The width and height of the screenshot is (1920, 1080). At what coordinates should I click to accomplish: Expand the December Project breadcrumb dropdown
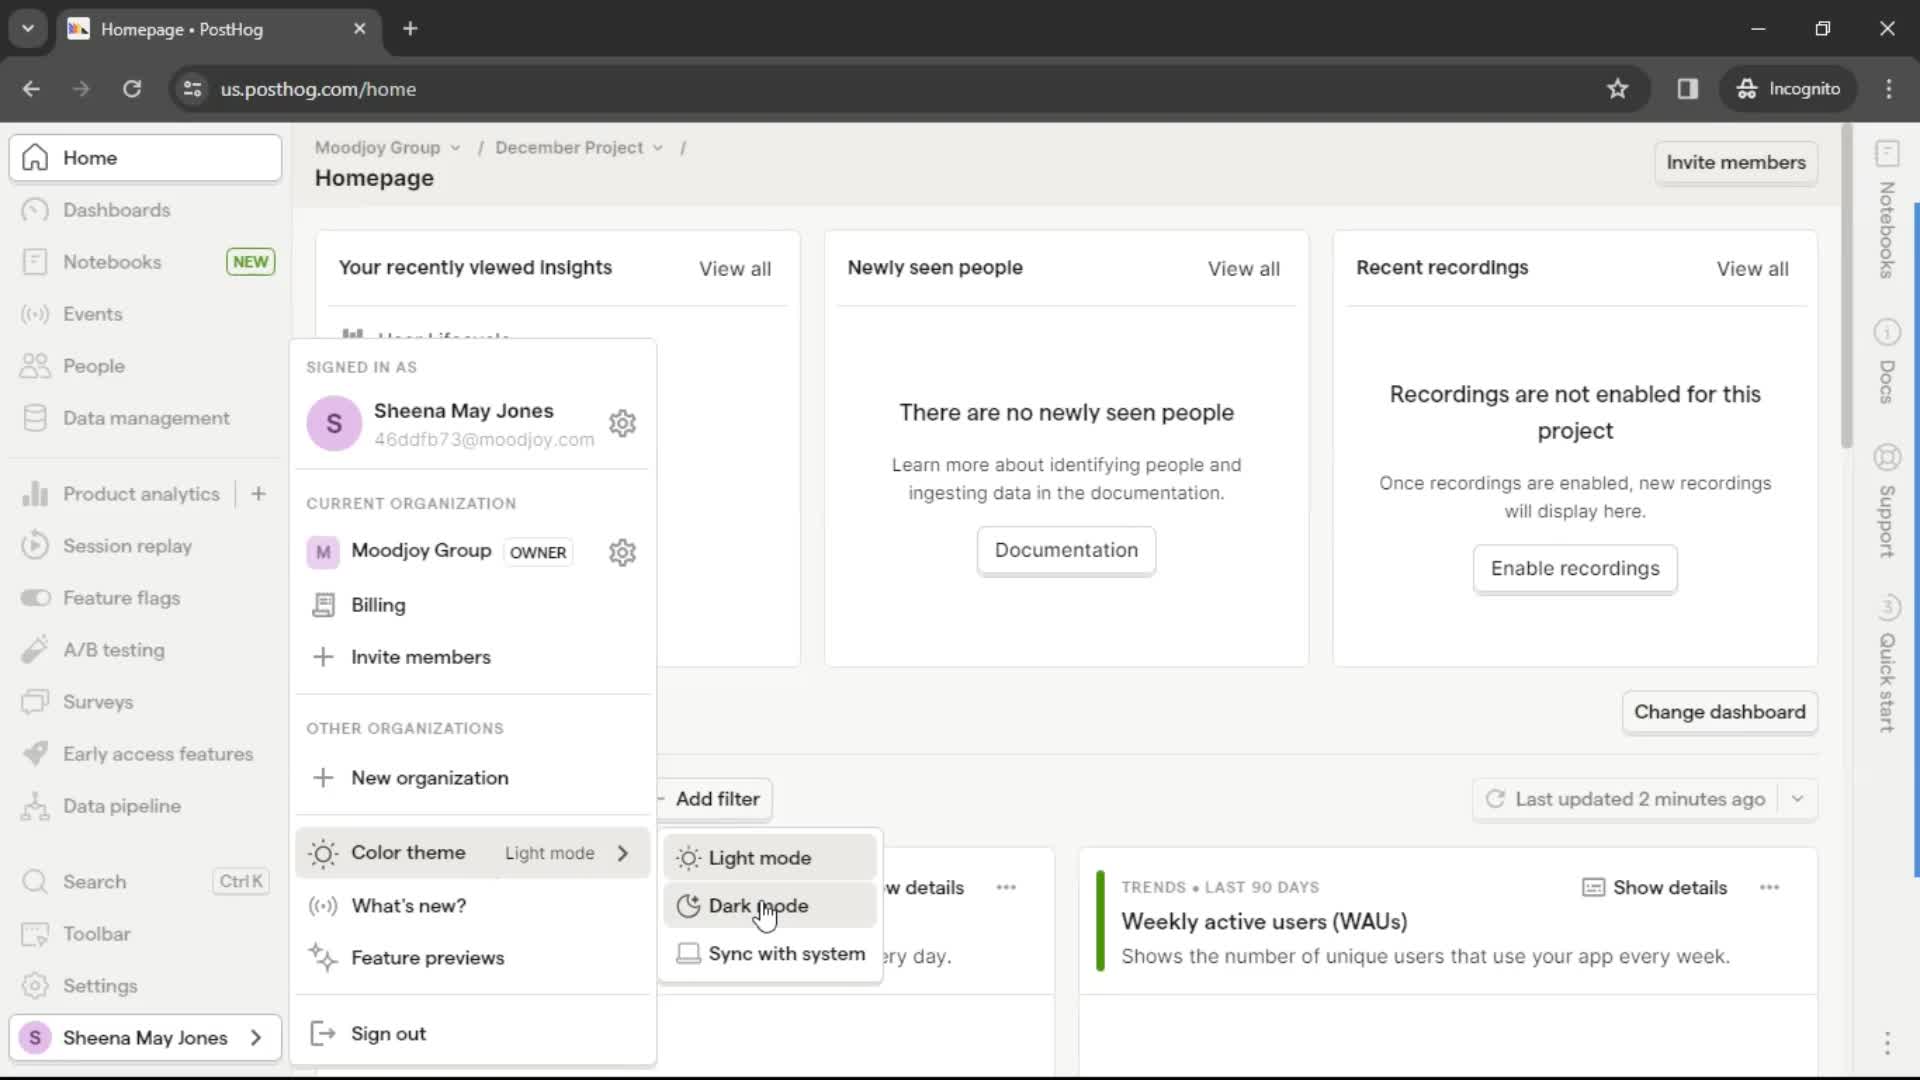click(x=579, y=148)
